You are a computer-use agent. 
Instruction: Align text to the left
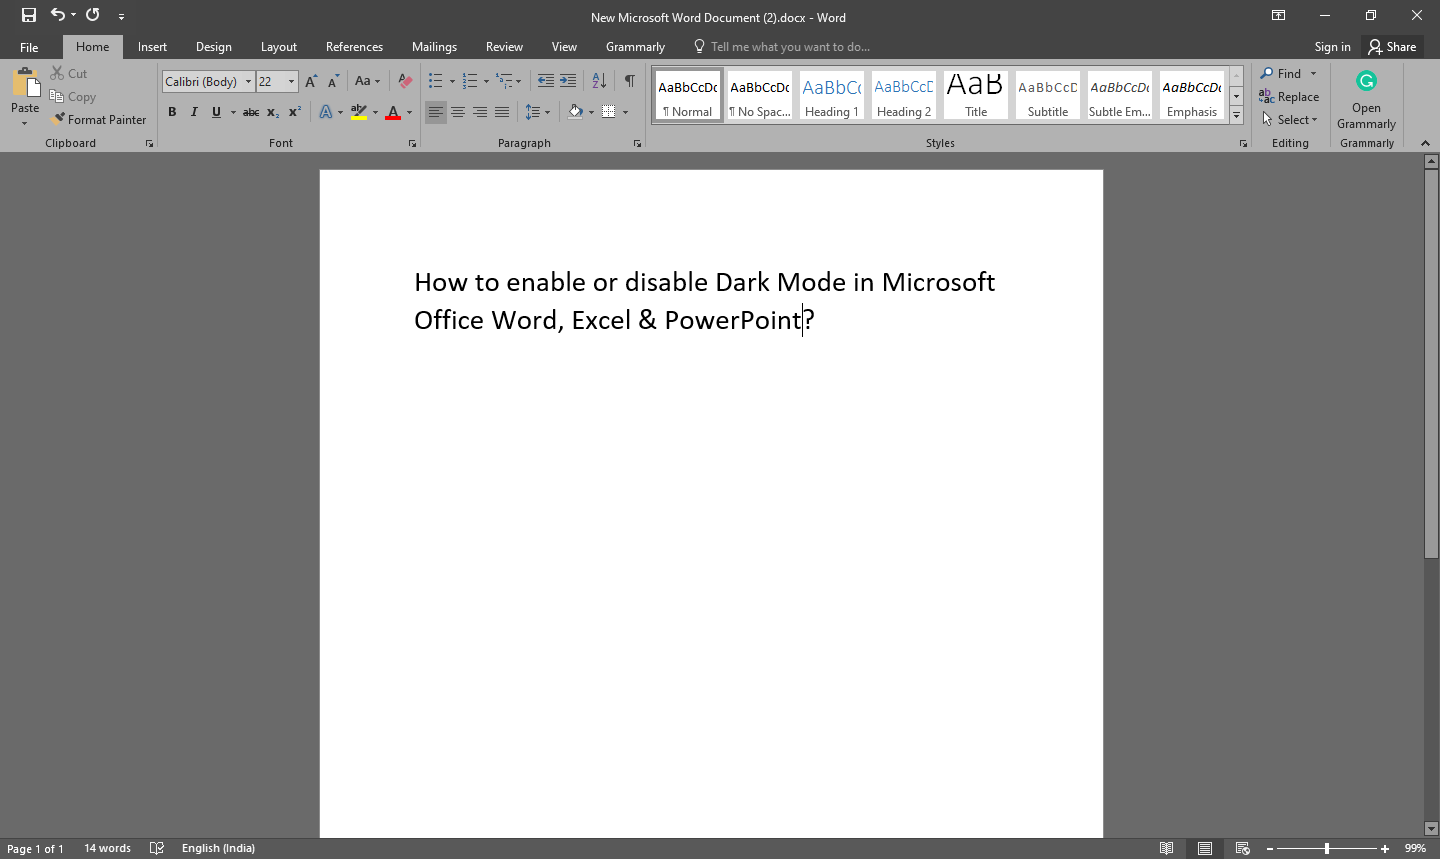(436, 112)
